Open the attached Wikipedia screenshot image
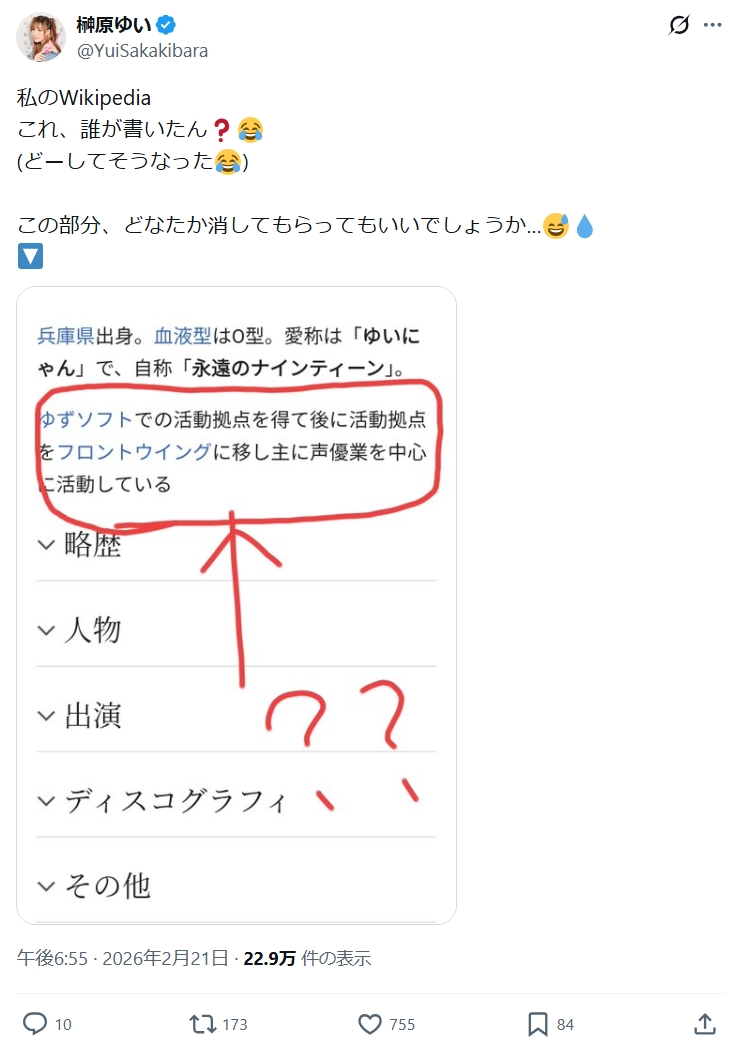 (237, 605)
